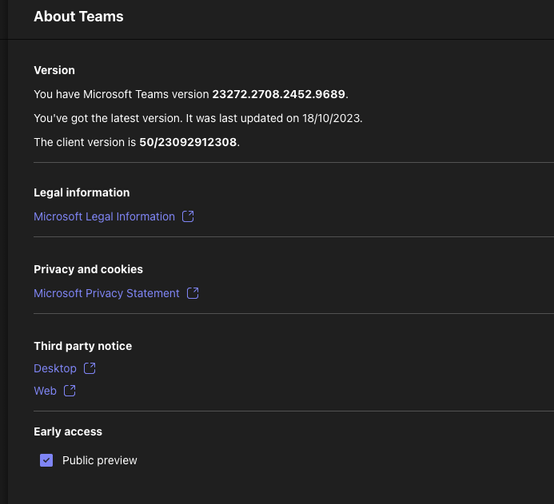Click the Public preview label
This screenshot has width=554, height=504.
click(x=100, y=460)
